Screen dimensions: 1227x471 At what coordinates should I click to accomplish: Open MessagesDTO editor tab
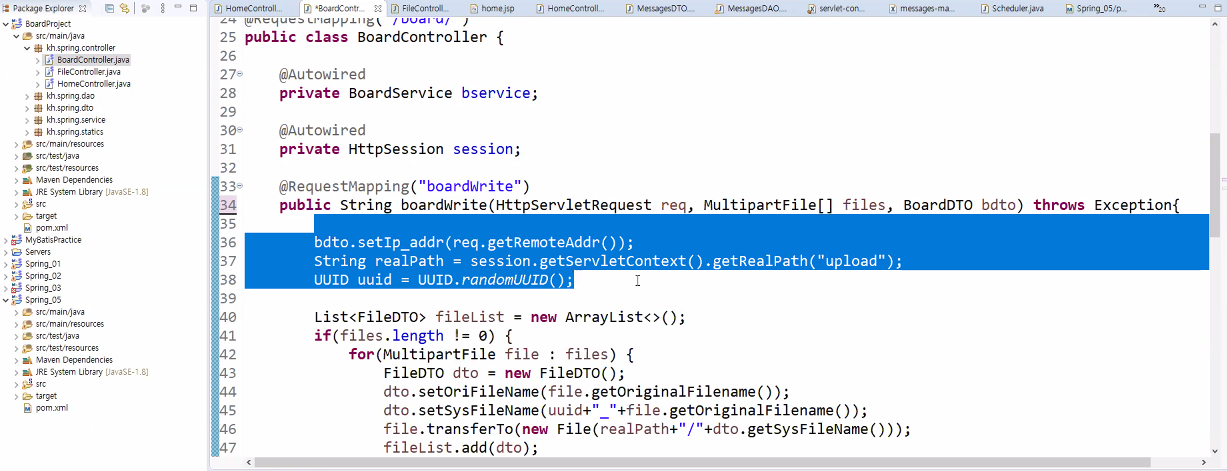(660, 8)
